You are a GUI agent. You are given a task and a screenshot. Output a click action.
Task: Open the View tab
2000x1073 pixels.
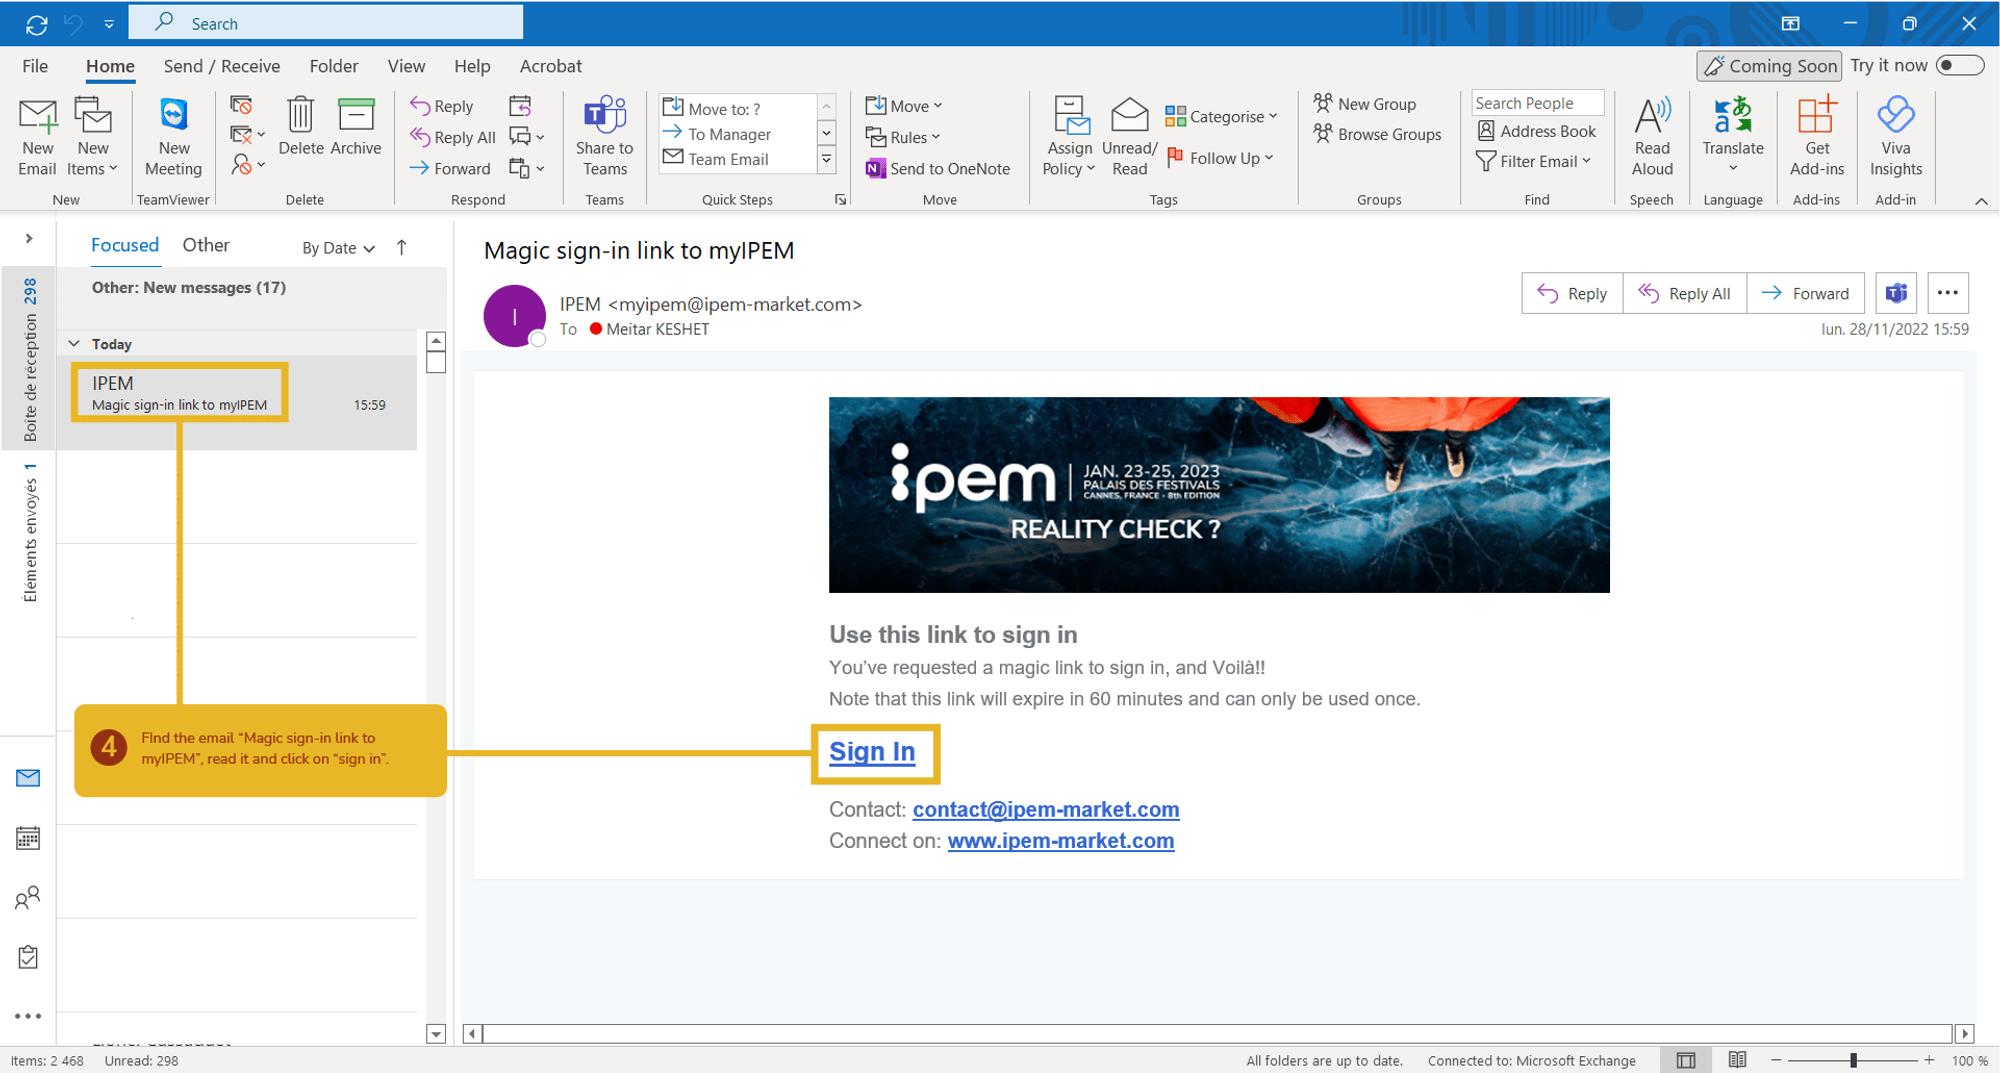(406, 66)
